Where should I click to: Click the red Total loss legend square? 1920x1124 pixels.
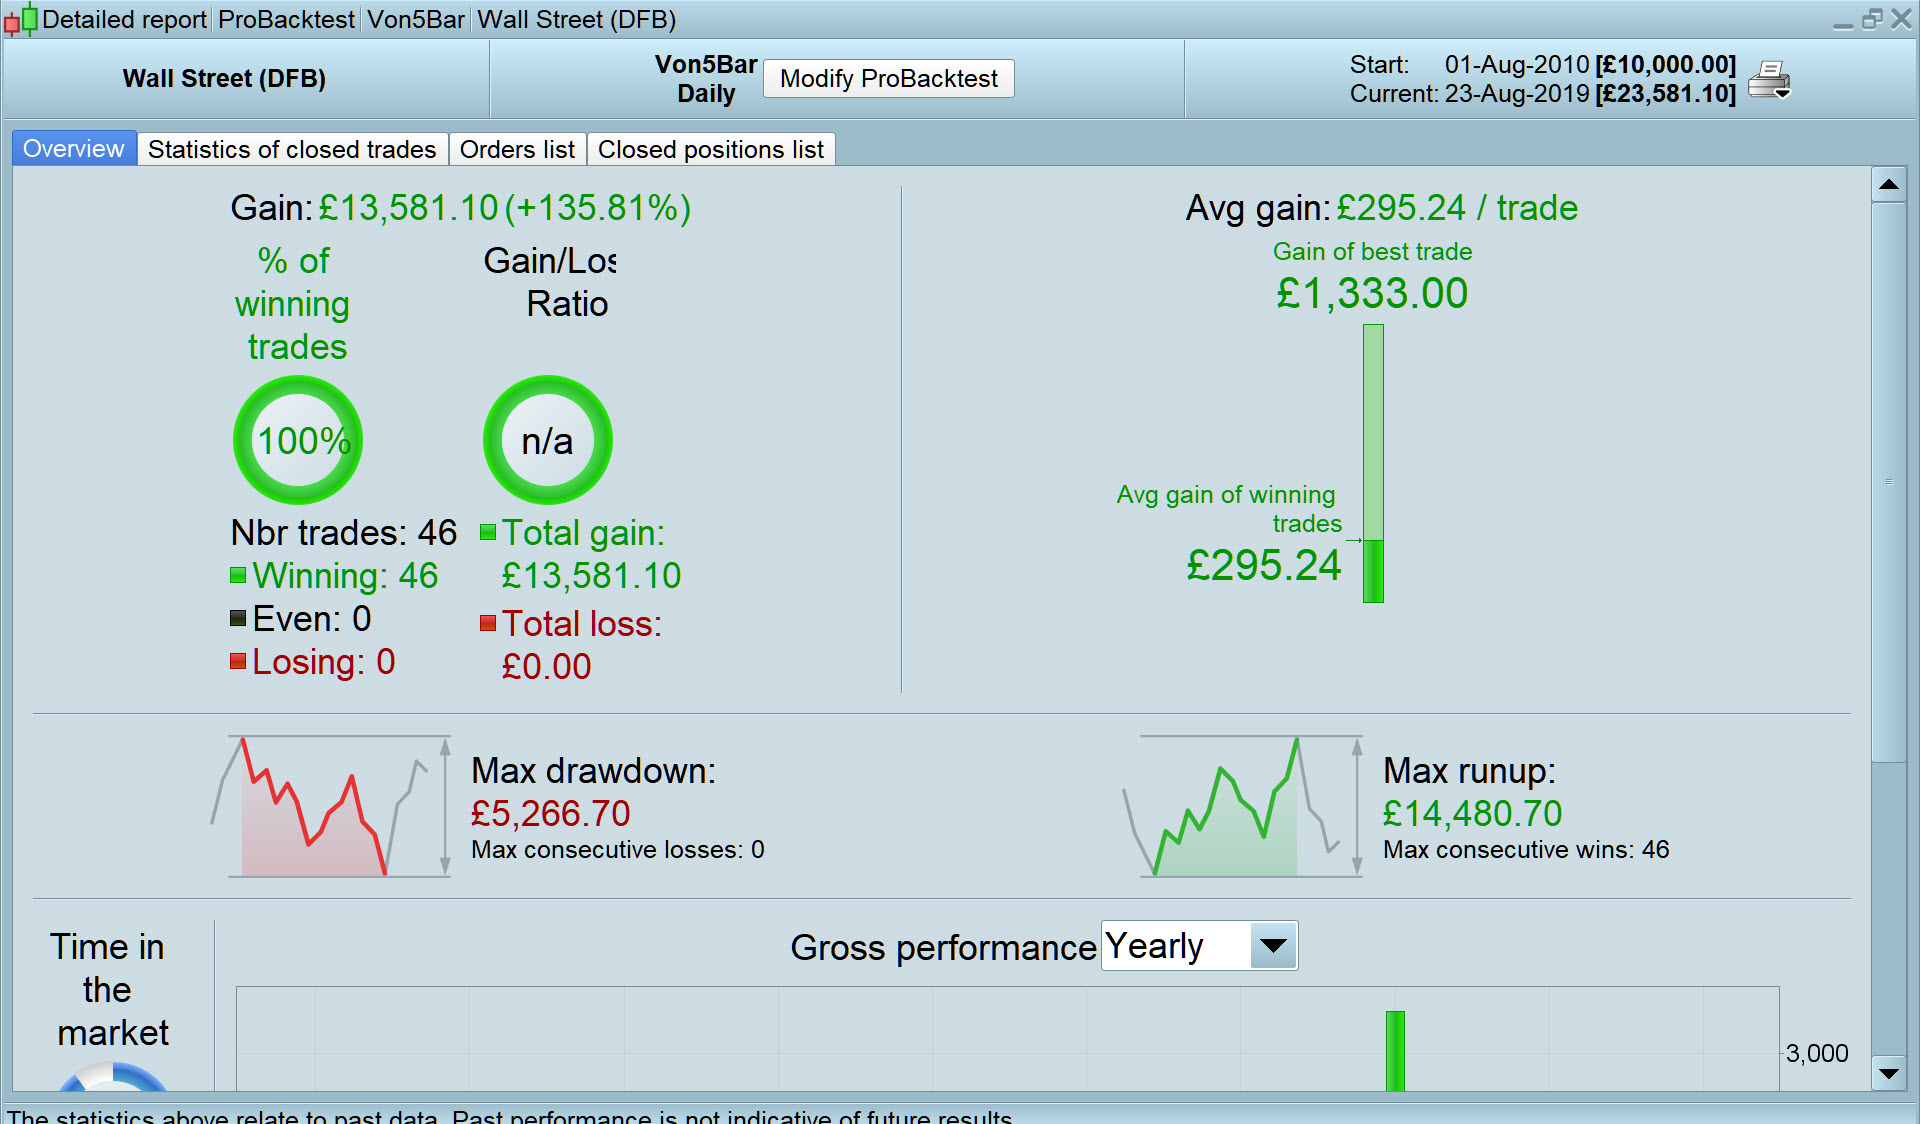click(488, 623)
